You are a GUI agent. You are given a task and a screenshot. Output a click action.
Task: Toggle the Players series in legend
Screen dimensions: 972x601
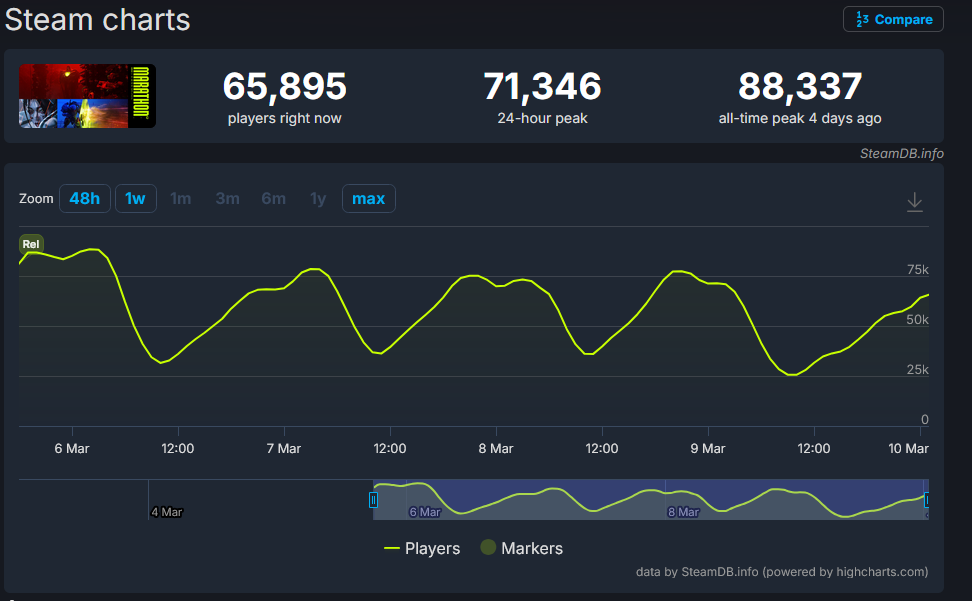click(x=422, y=548)
